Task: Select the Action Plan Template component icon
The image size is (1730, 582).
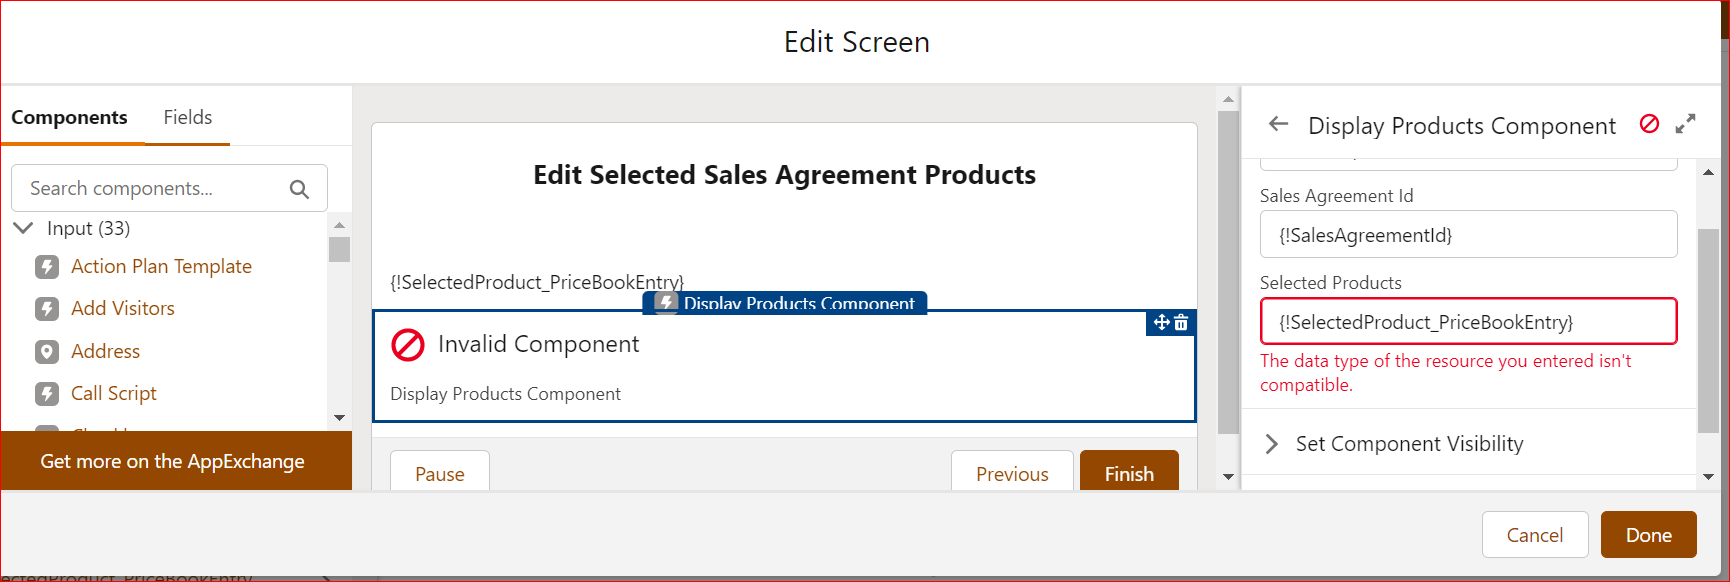Action: click(x=47, y=267)
